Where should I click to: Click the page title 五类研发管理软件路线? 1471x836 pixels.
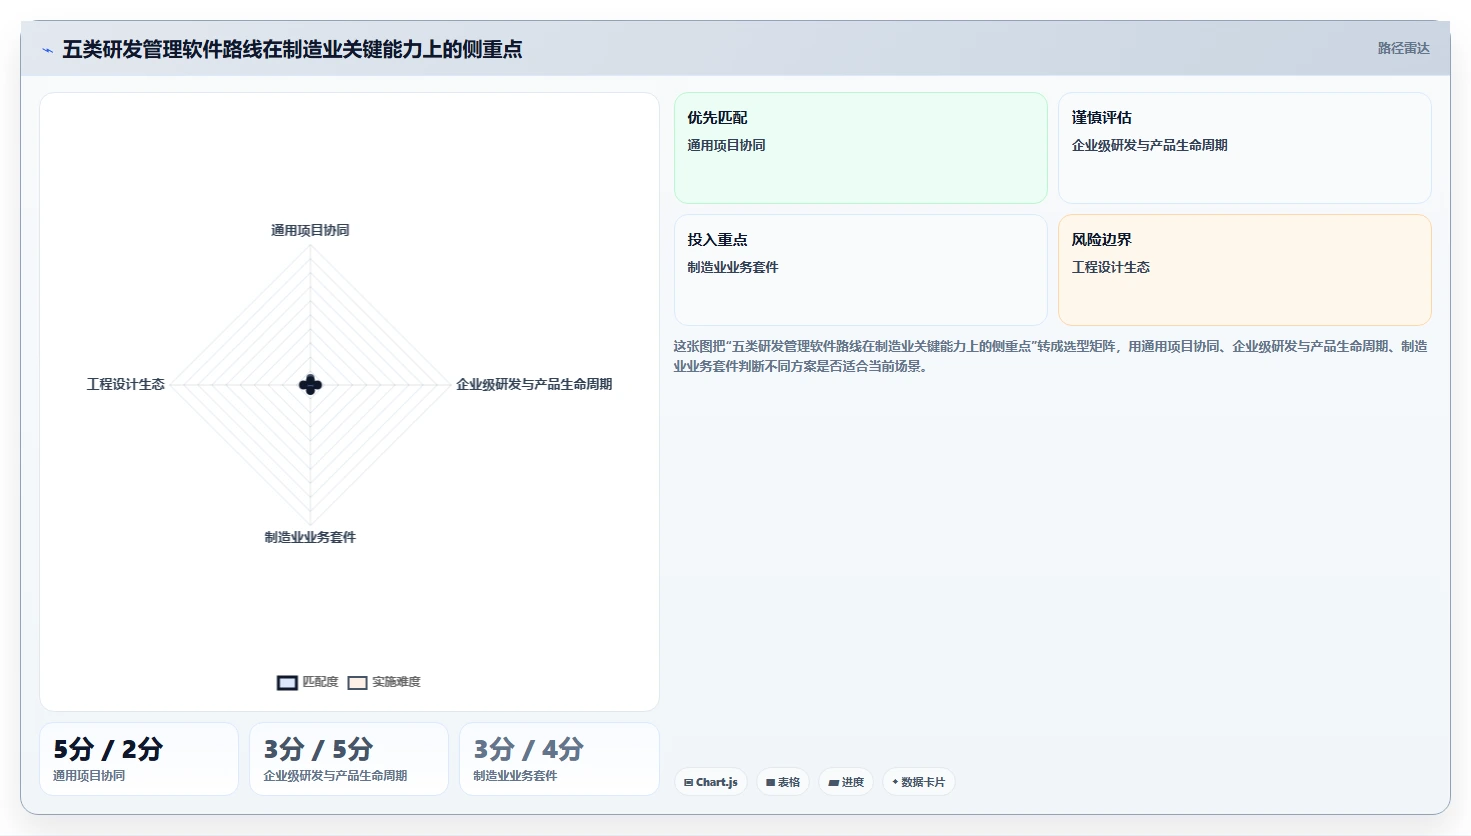tap(292, 49)
